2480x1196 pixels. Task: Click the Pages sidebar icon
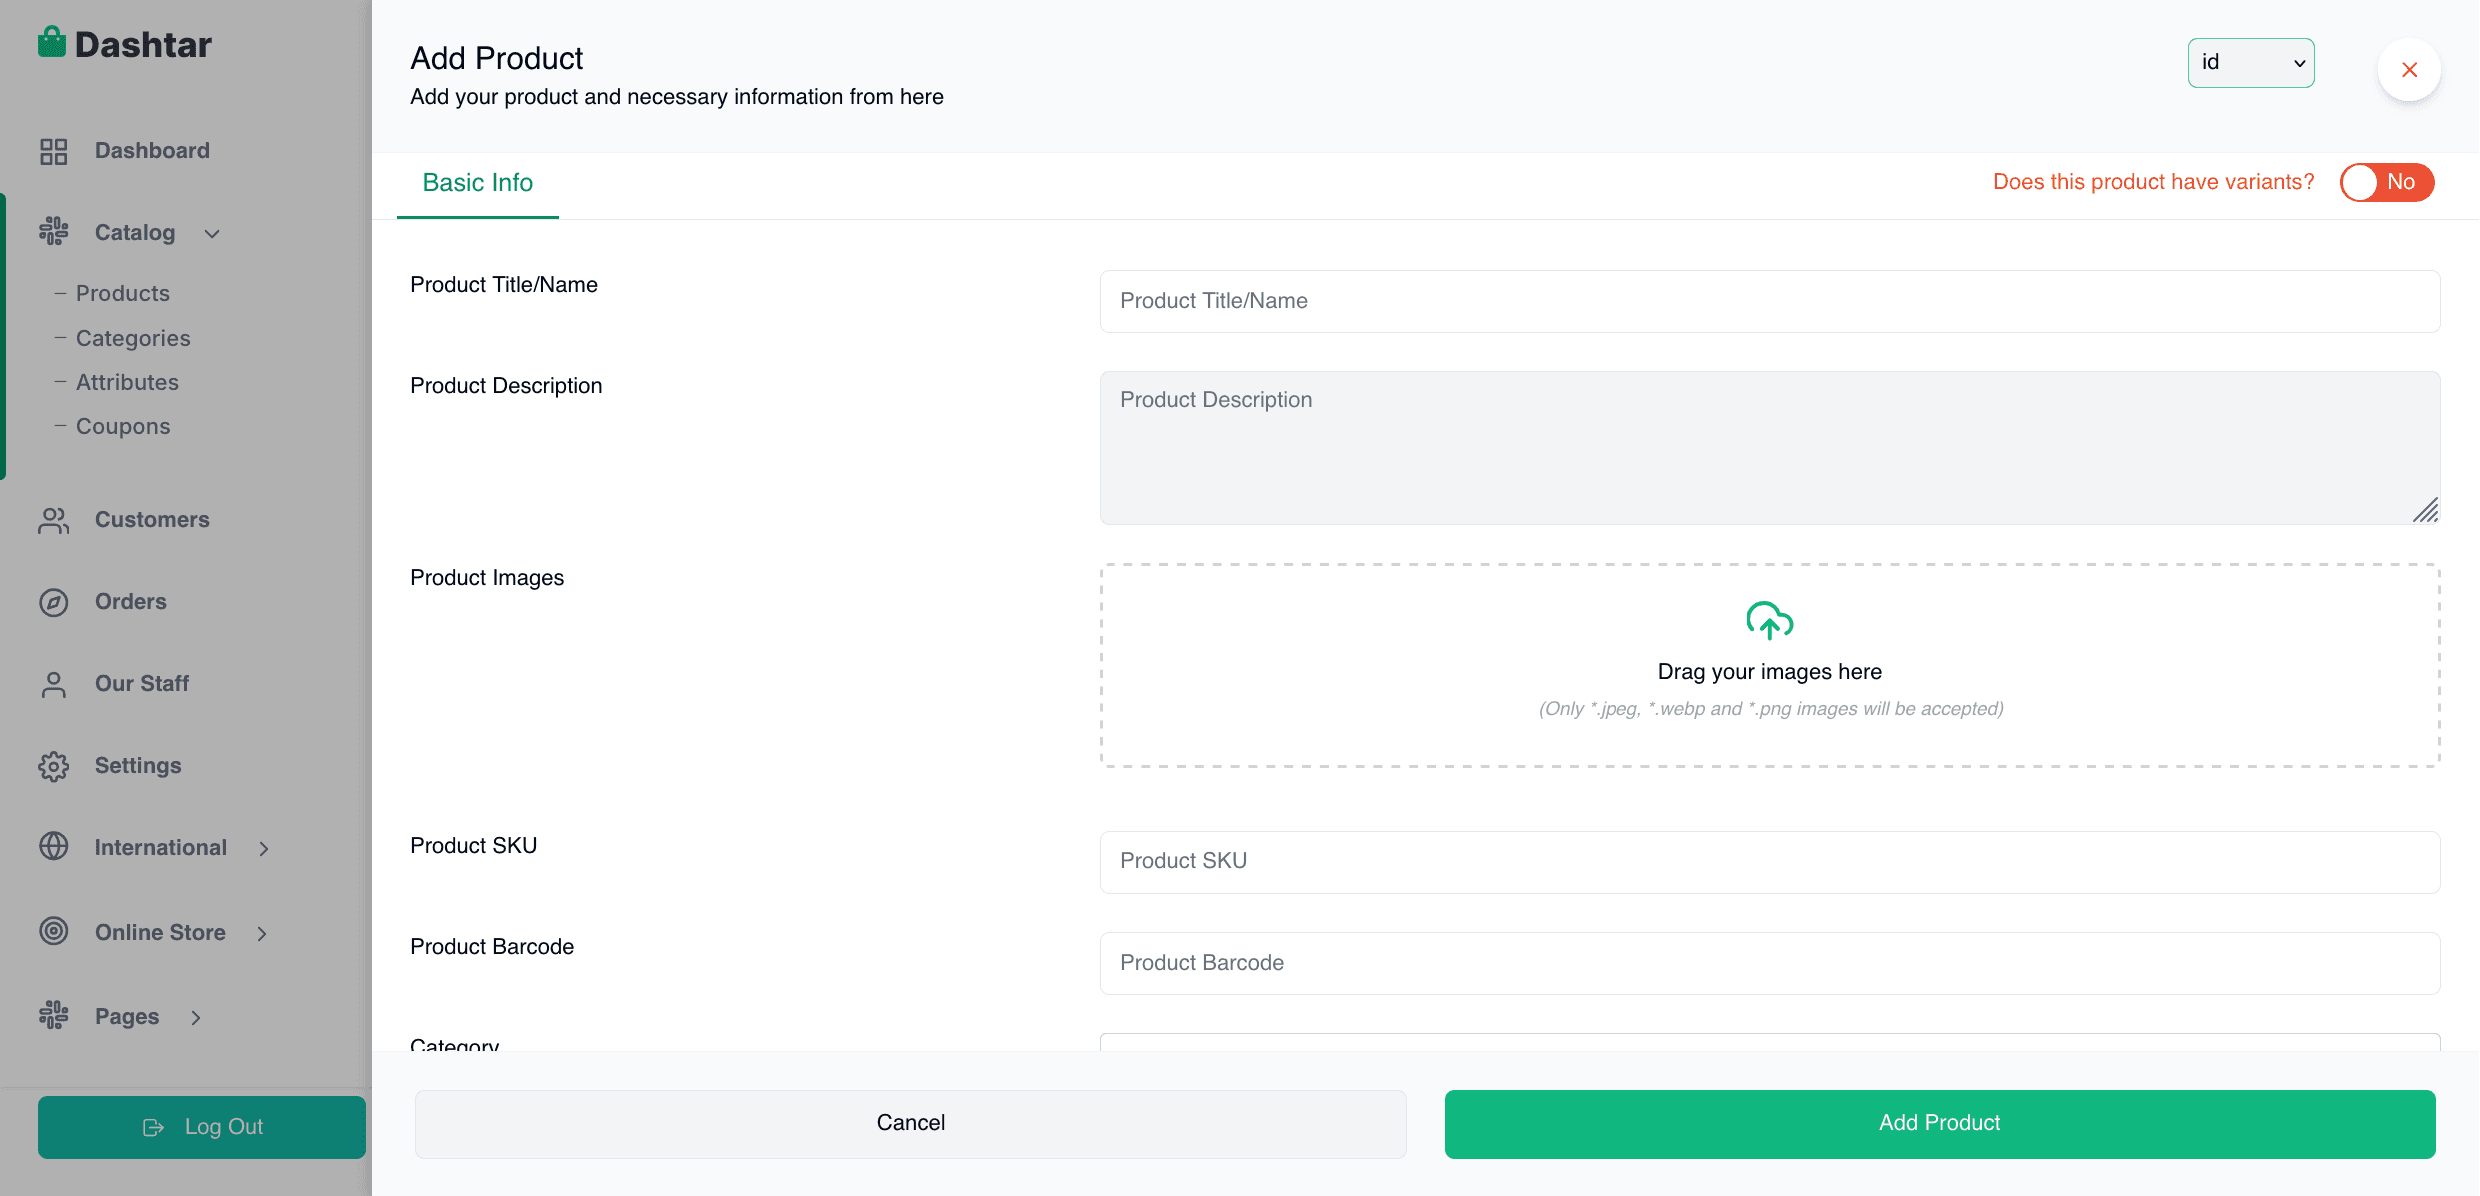(53, 1015)
